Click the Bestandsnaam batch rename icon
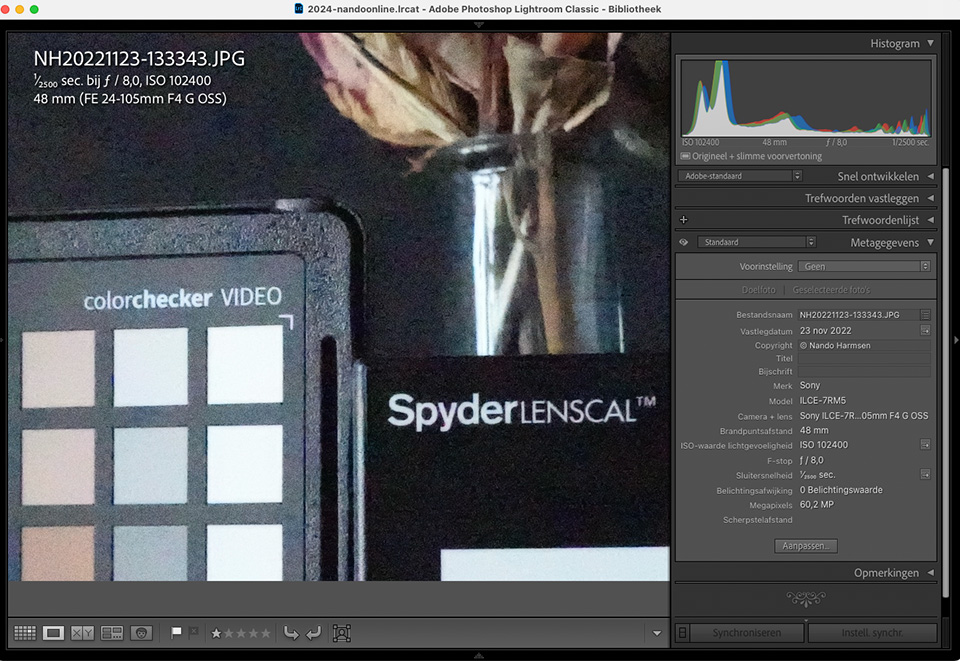Image resolution: width=960 pixels, height=661 pixels. pyautogui.click(x=925, y=315)
